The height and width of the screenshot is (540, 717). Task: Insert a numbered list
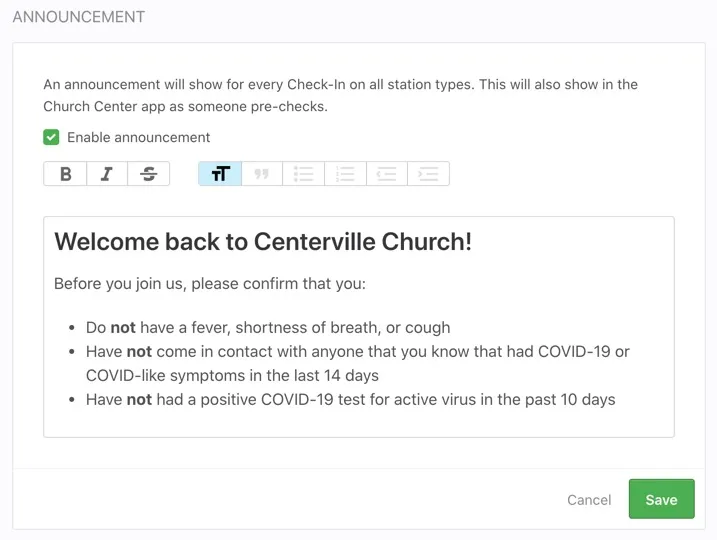345,174
